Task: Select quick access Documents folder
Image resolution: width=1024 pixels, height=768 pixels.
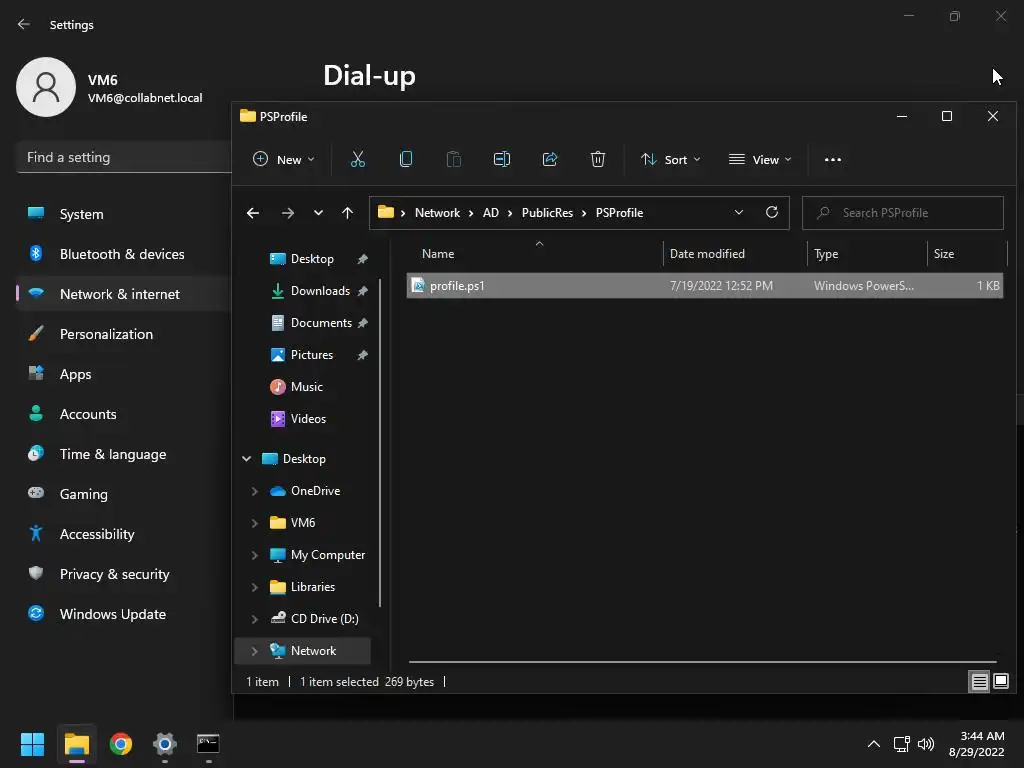Action: pyautogui.click(x=319, y=323)
